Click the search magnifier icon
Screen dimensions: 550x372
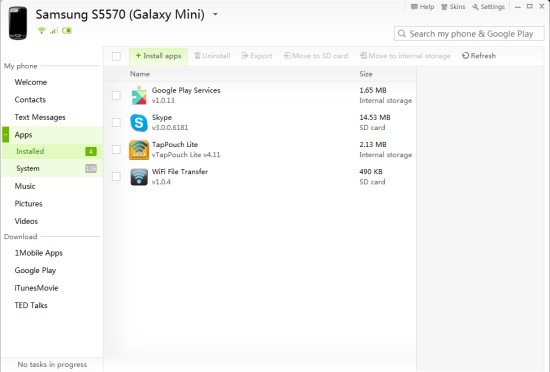click(402, 34)
